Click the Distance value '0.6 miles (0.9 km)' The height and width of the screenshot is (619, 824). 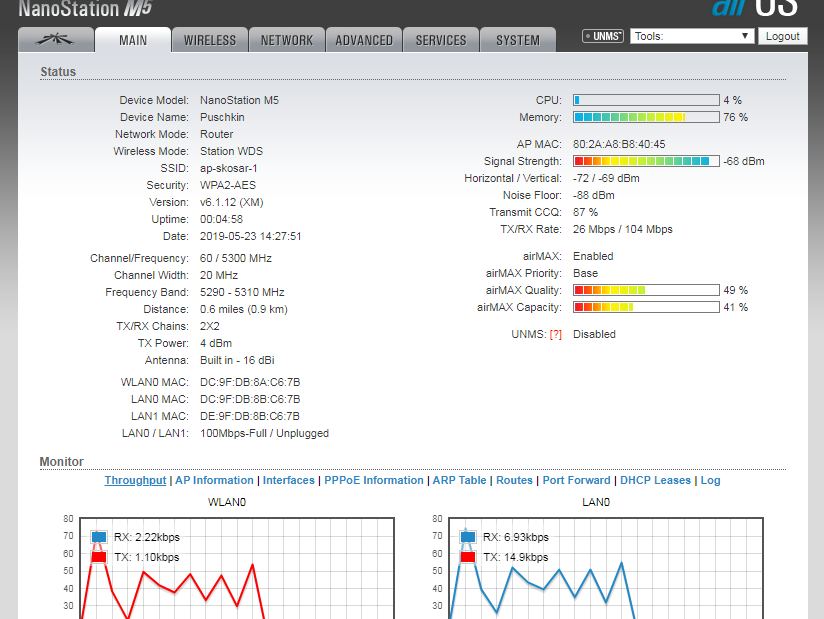click(x=244, y=310)
